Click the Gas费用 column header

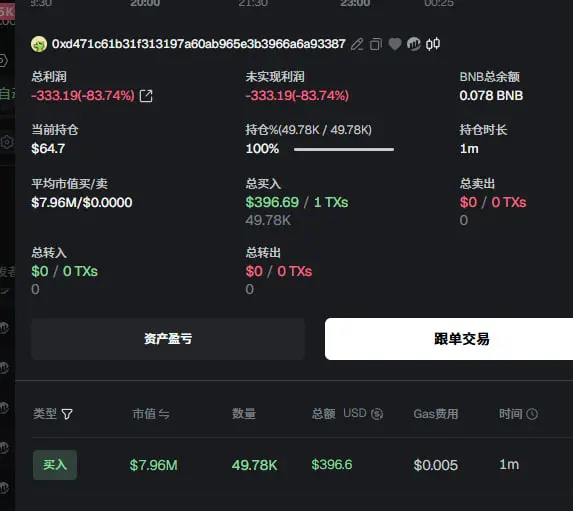click(x=436, y=414)
